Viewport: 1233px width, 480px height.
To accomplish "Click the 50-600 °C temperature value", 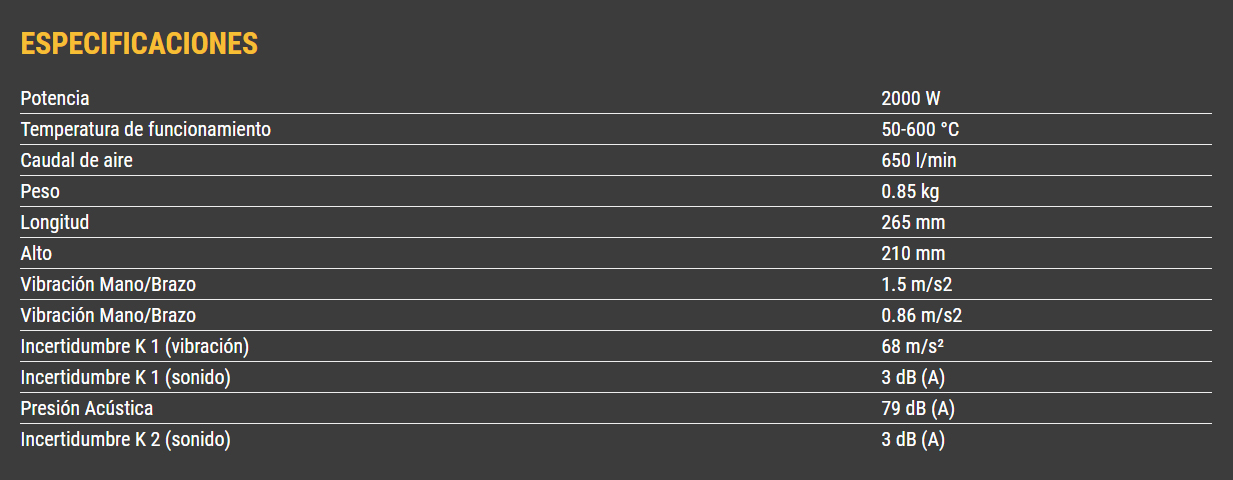I will point(921,130).
